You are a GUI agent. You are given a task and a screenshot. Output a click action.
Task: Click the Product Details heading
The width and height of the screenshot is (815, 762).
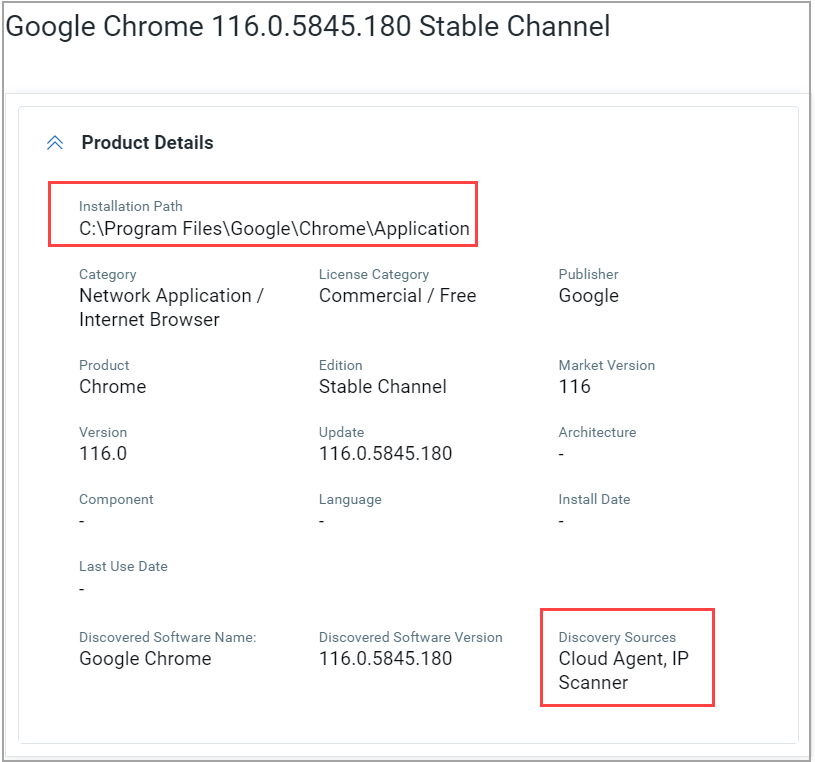[148, 142]
